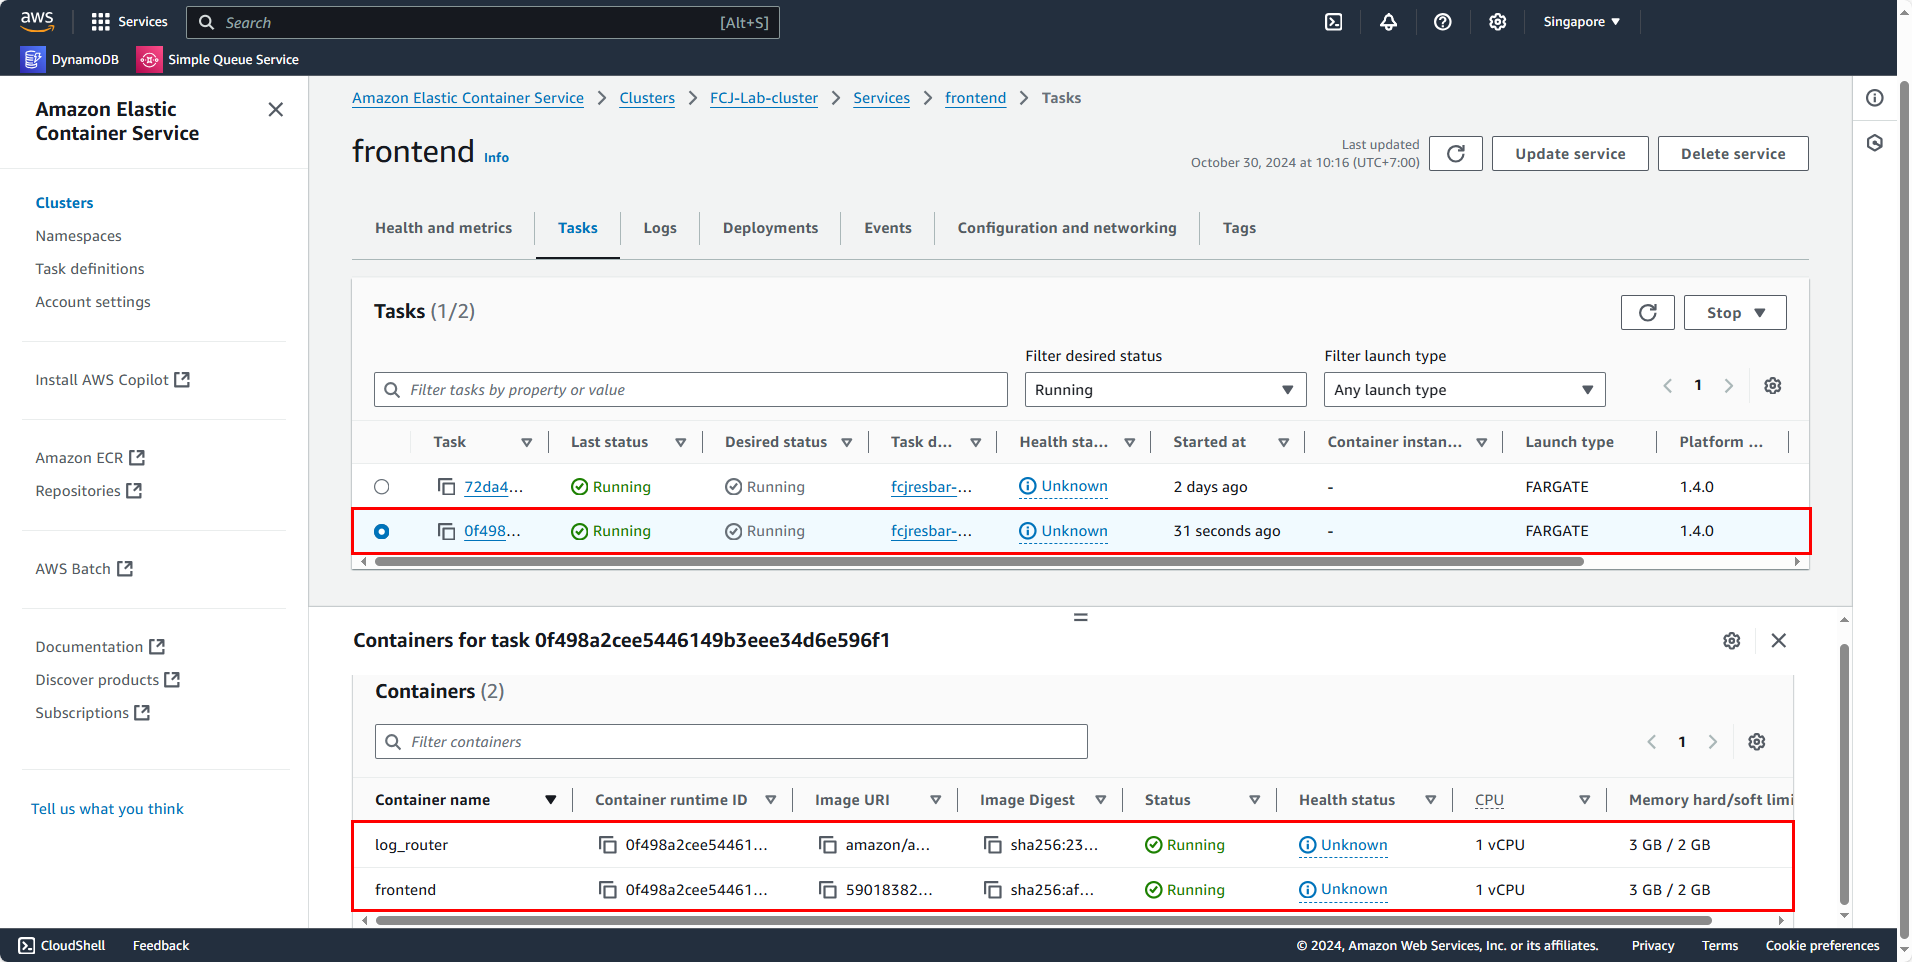Sort tasks by Started at column
The image size is (1912, 962).
[x=1283, y=442]
